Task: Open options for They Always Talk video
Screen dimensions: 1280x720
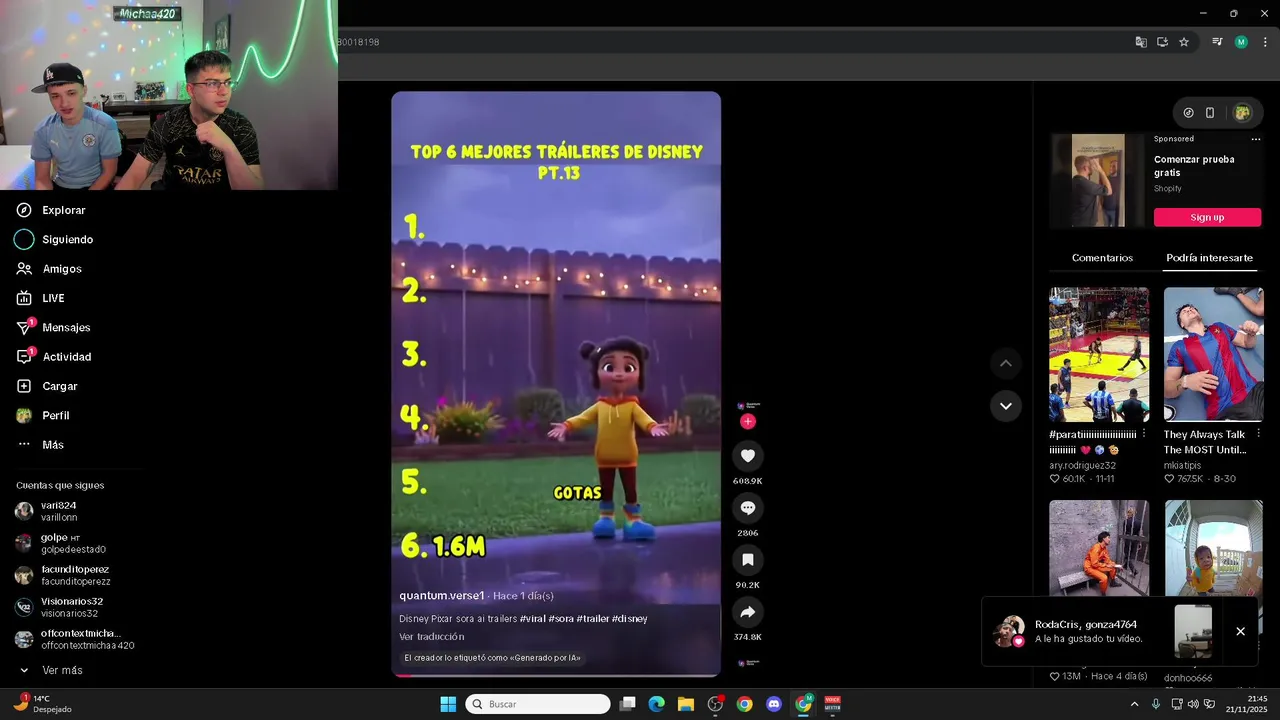Action: (1258, 434)
